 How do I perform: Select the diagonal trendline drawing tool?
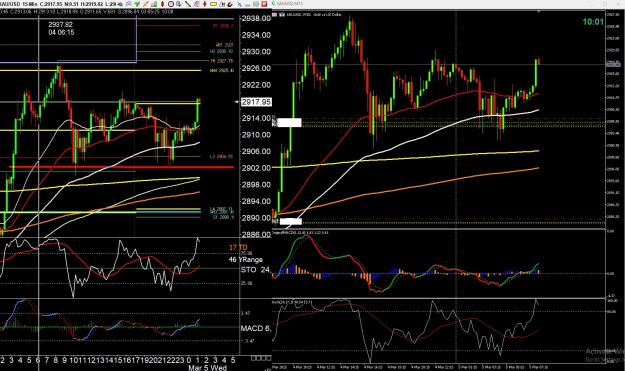pyautogui.click(x=188, y=4)
